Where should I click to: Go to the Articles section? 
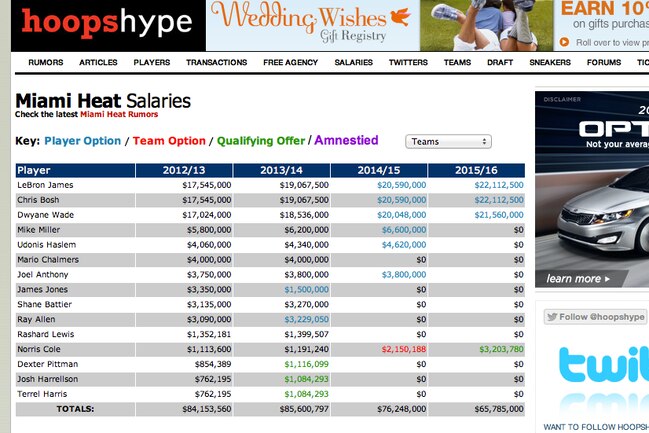click(x=98, y=63)
